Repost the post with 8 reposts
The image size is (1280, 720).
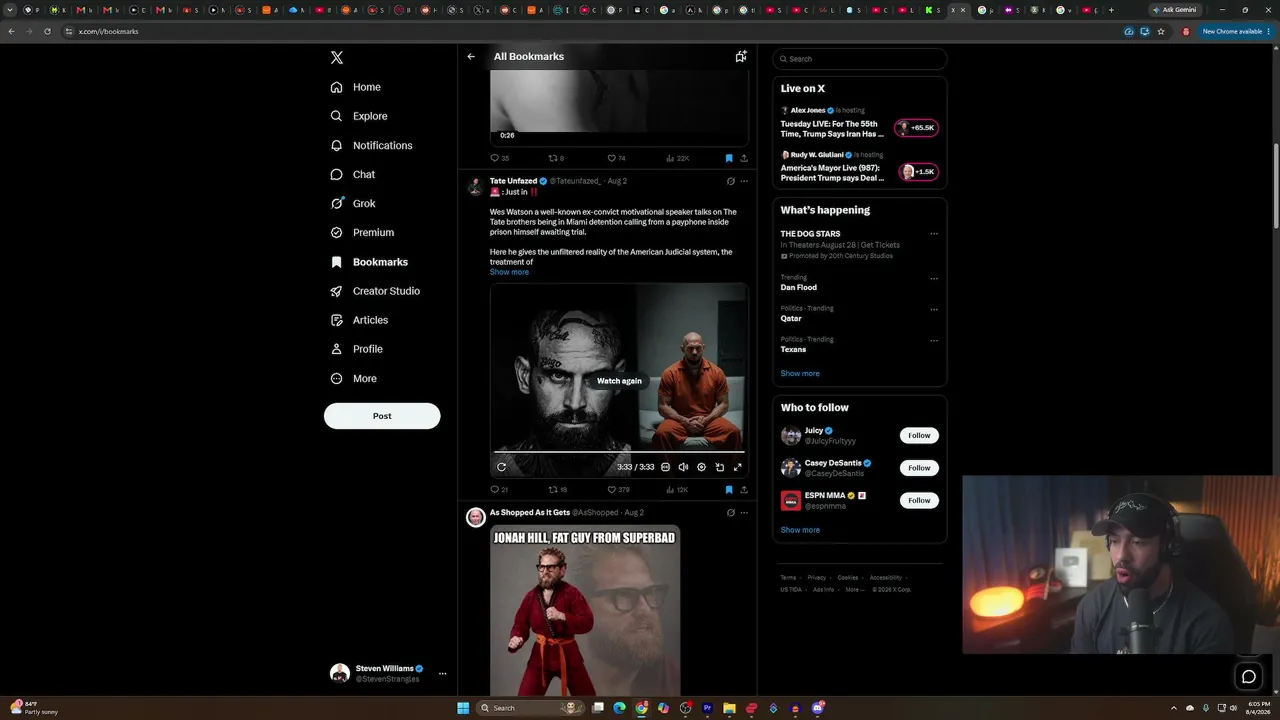tap(556, 158)
